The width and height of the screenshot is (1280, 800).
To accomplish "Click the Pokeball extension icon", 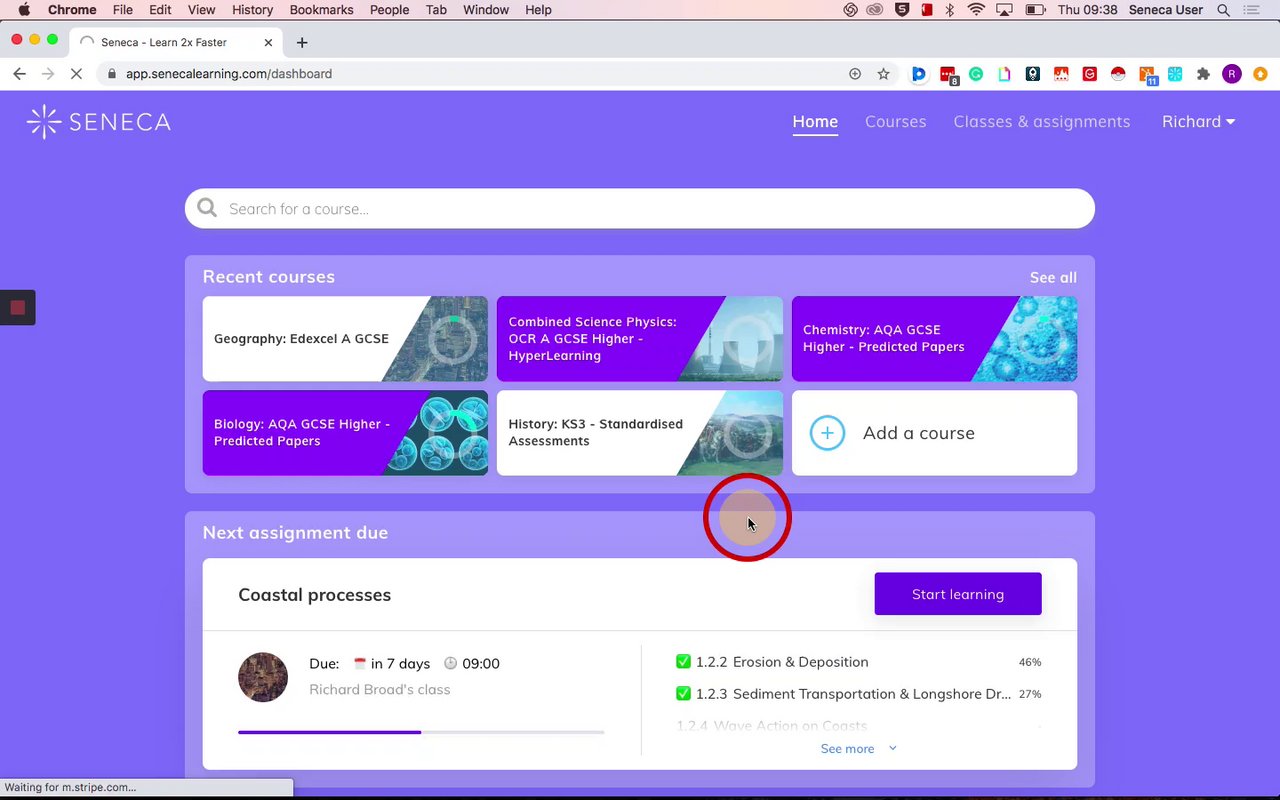I will coord(1118,74).
